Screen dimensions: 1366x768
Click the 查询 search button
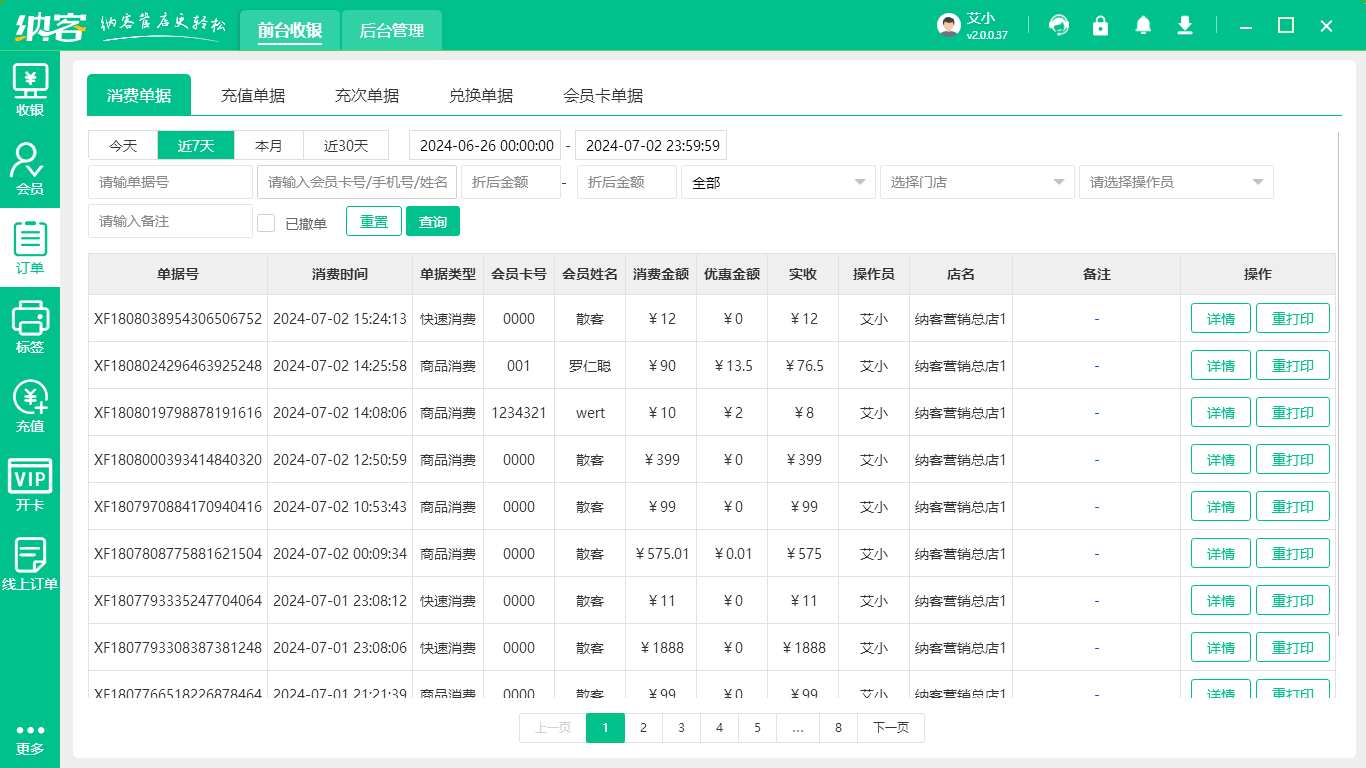pyautogui.click(x=433, y=221)
